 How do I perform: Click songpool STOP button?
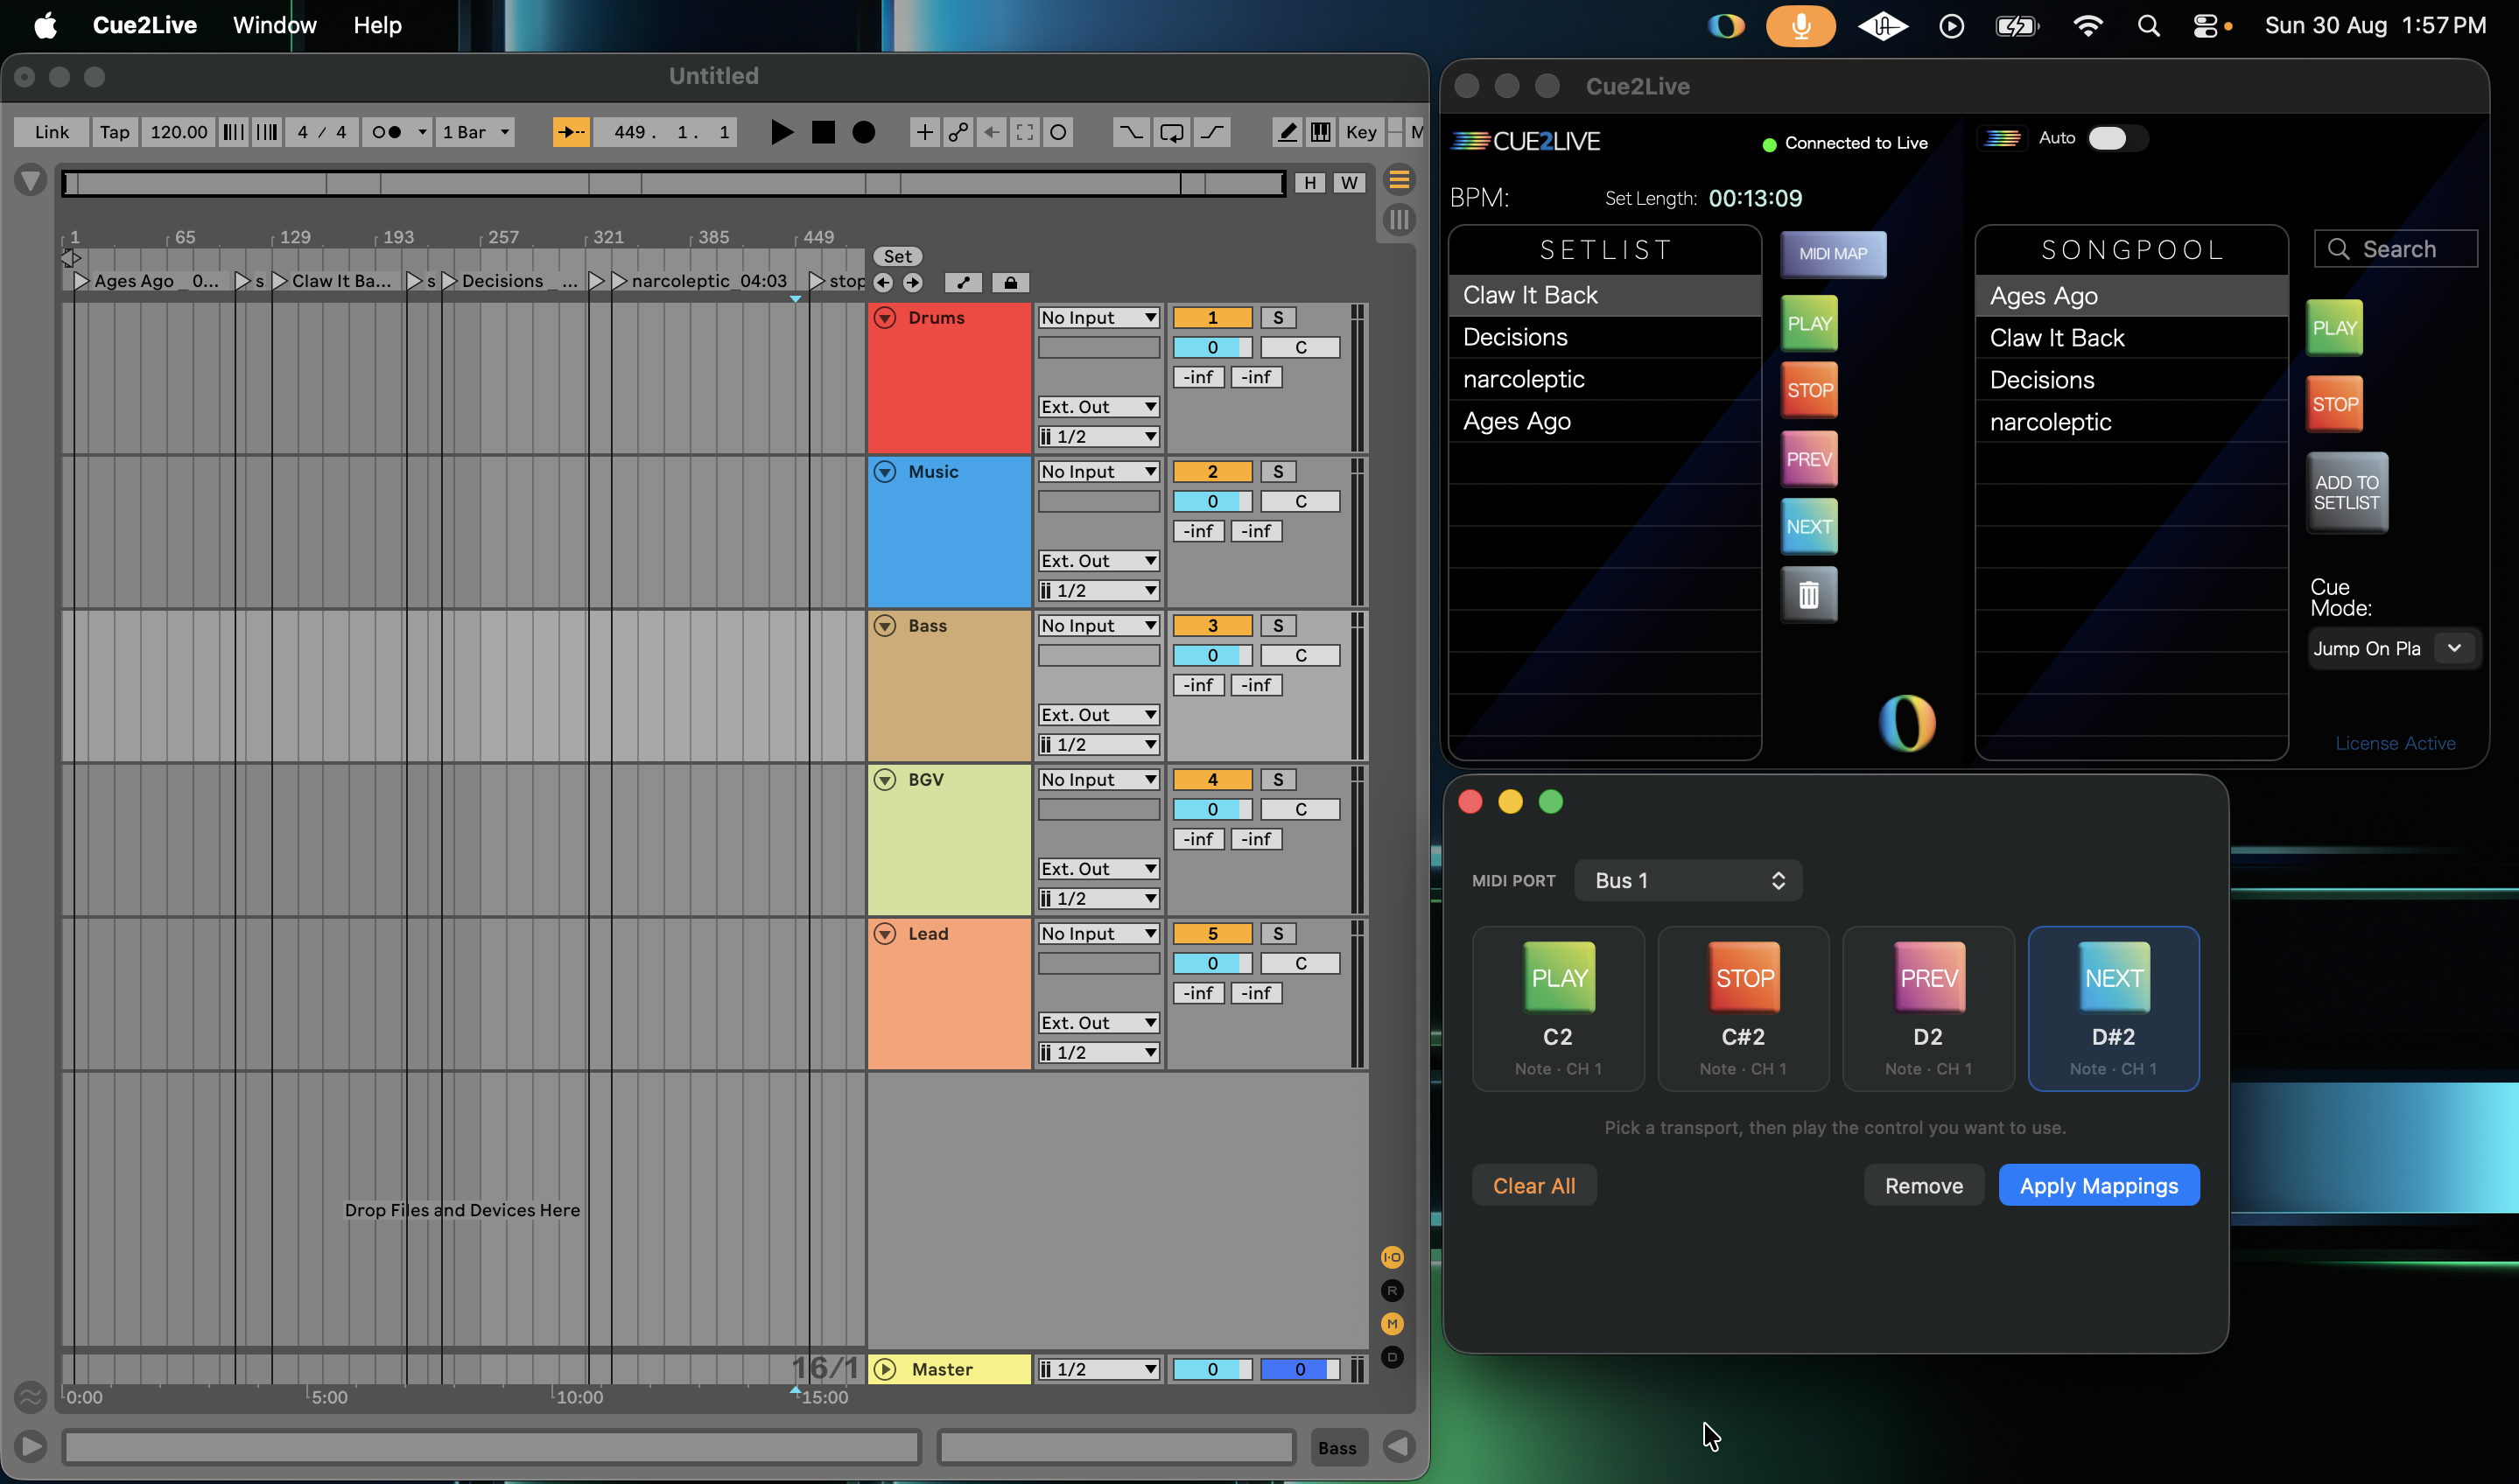point(2334,404)
